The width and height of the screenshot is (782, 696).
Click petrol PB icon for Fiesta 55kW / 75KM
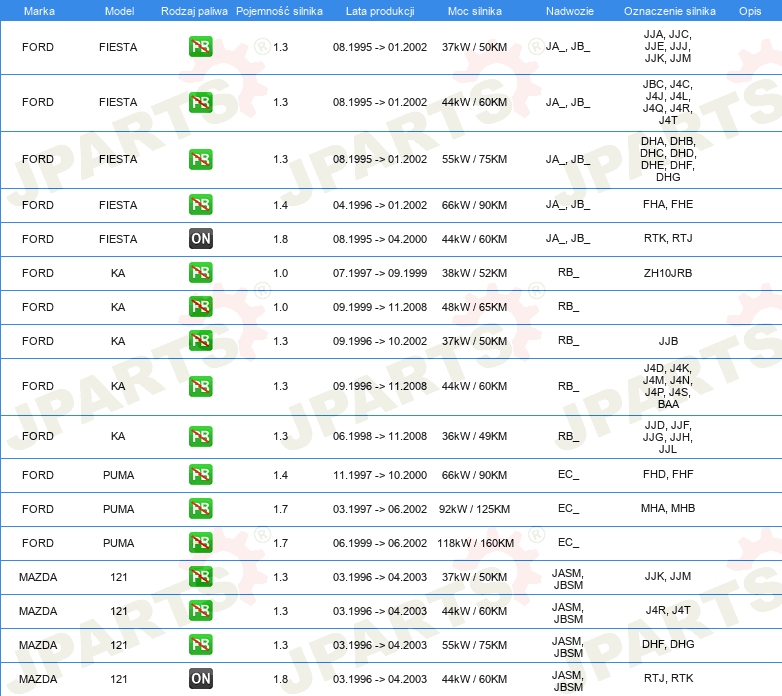coord(201,159)
